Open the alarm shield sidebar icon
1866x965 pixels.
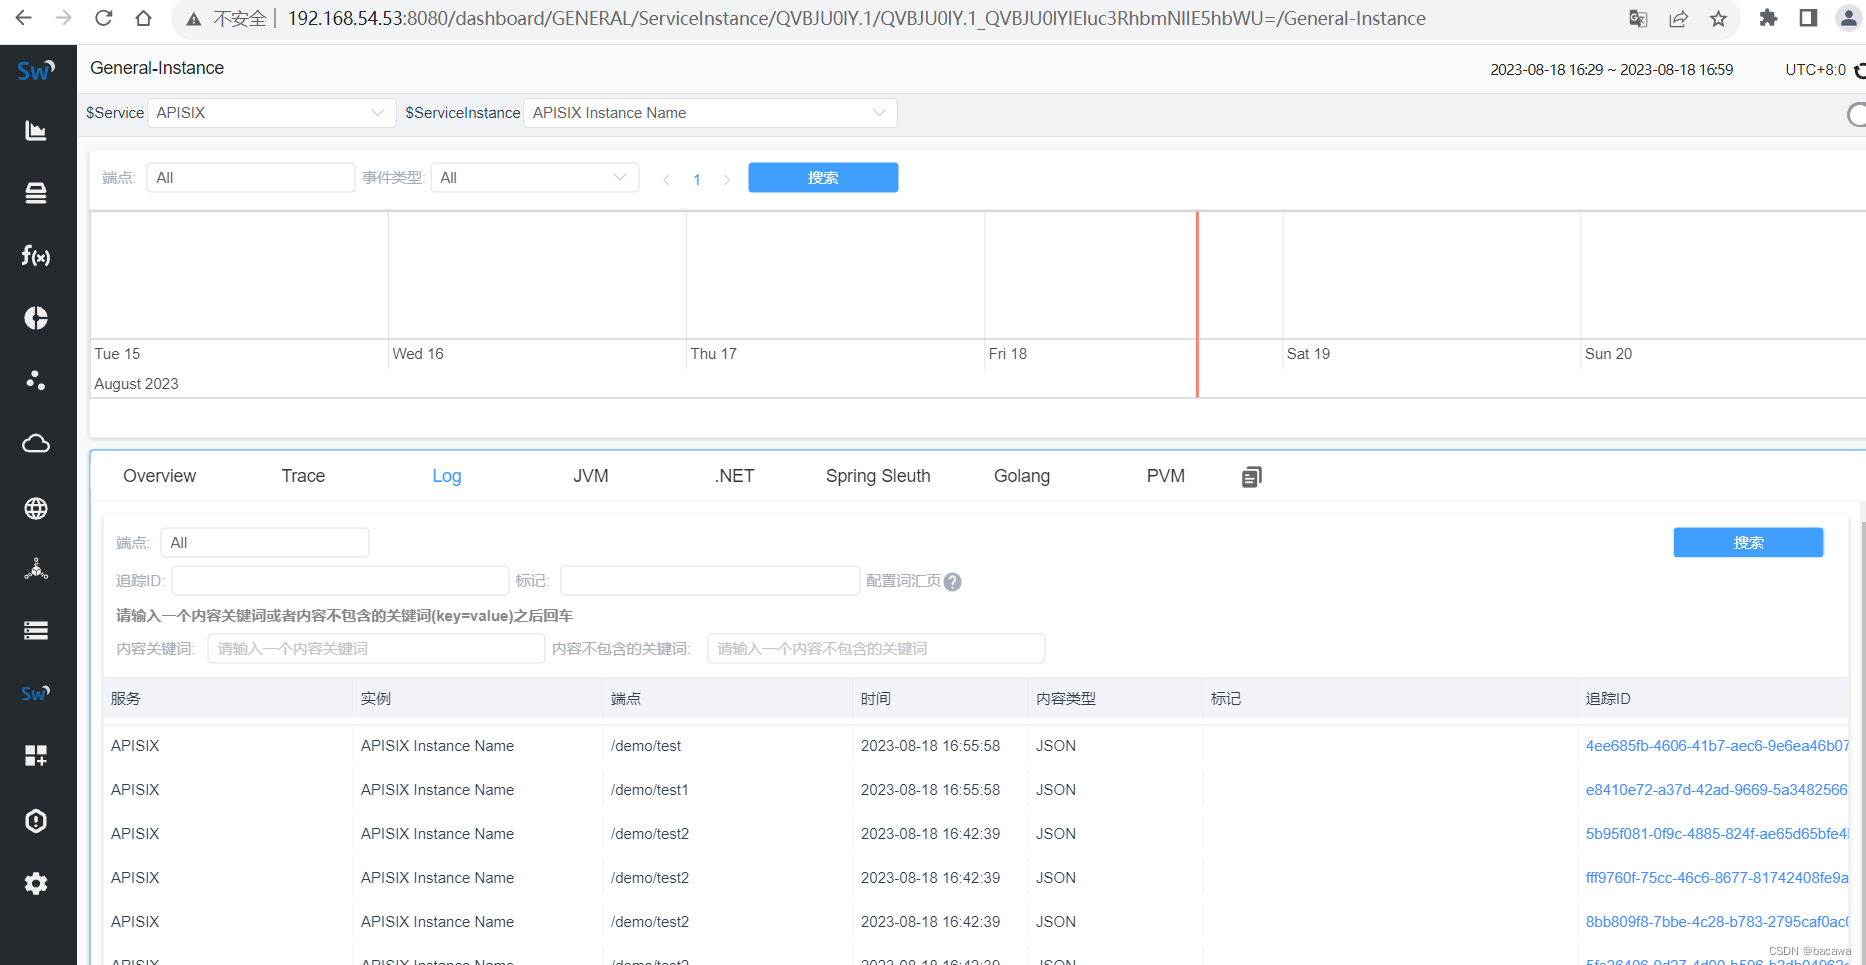coord(36,821)
